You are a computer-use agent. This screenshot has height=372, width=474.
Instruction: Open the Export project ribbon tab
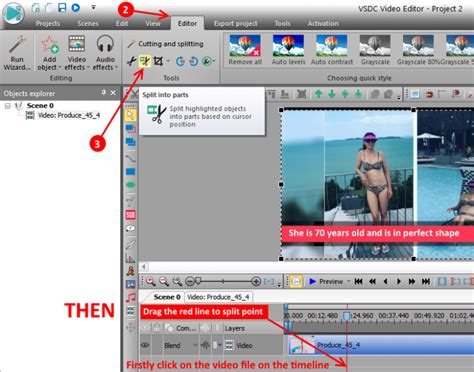coord(236,23)
